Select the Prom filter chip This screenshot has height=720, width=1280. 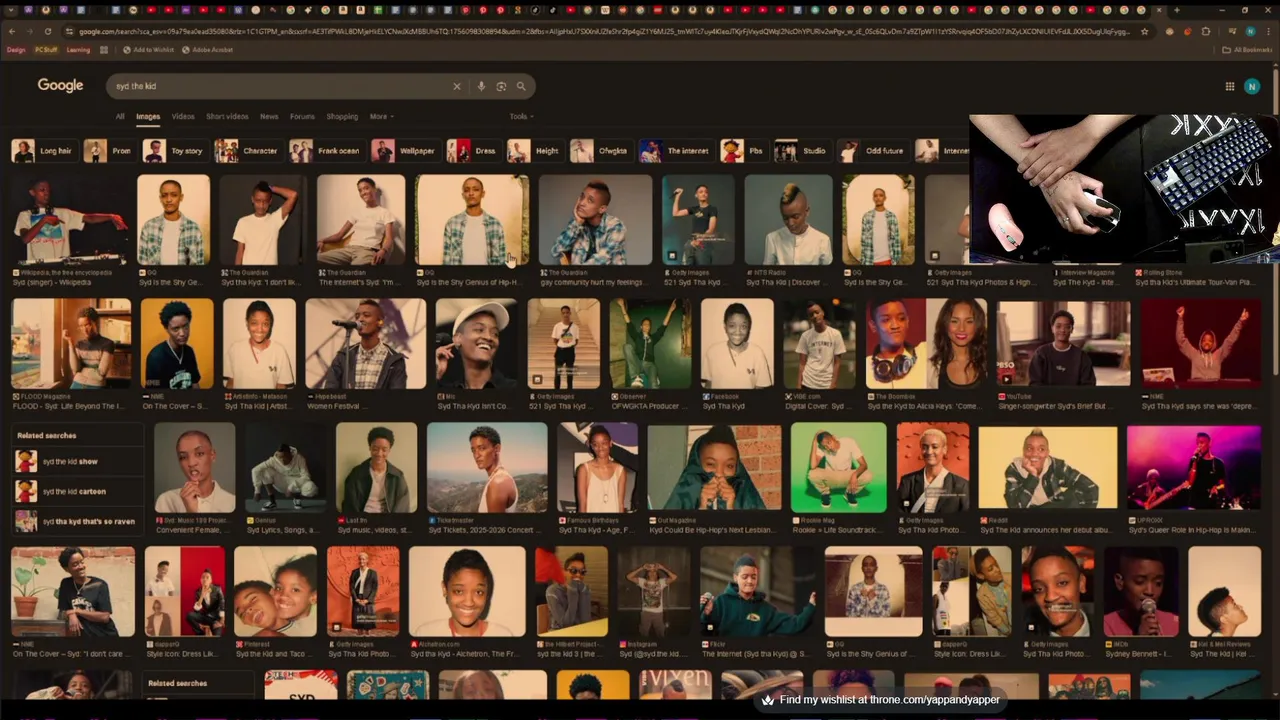coord(109,151)
